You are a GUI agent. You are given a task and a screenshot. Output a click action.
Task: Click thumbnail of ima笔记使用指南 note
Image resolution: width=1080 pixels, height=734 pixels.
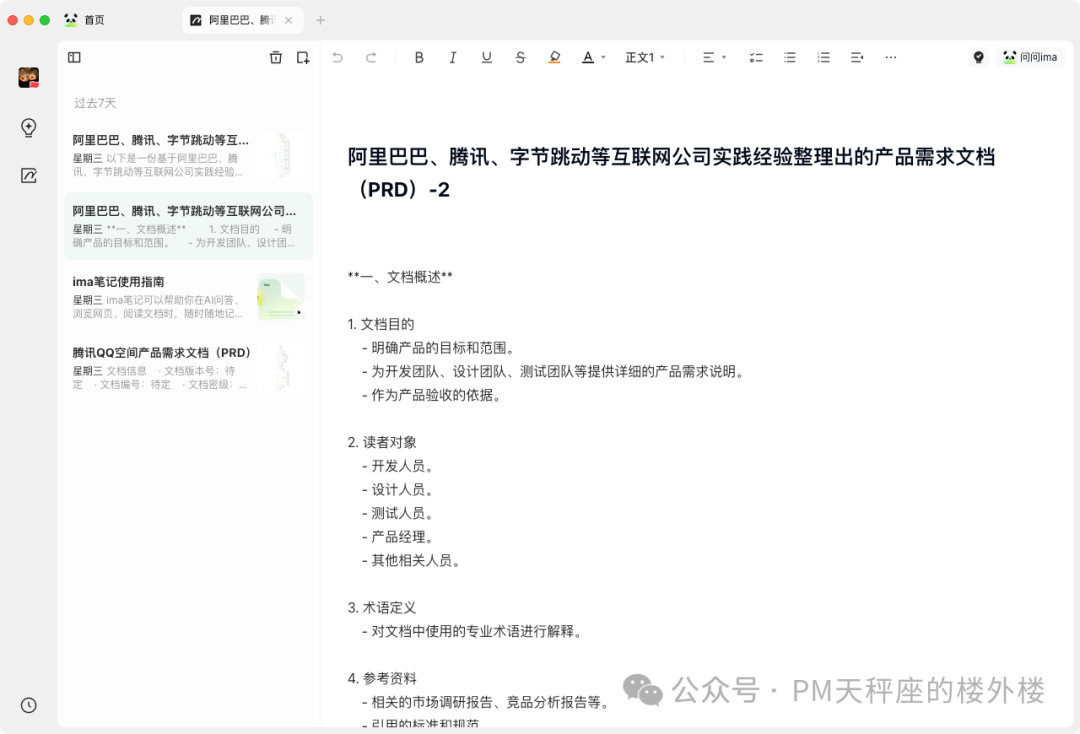point(281,297)
